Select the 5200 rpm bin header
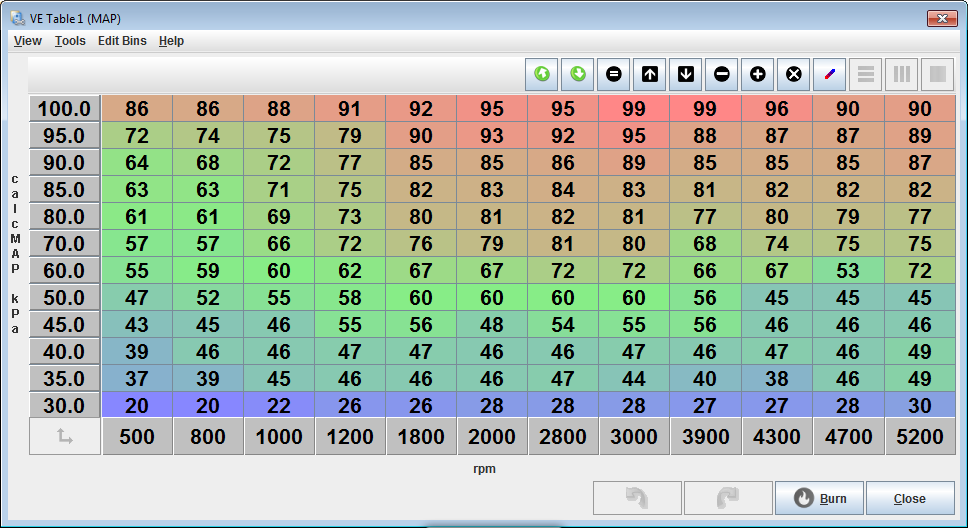 [x=919, y=436]
